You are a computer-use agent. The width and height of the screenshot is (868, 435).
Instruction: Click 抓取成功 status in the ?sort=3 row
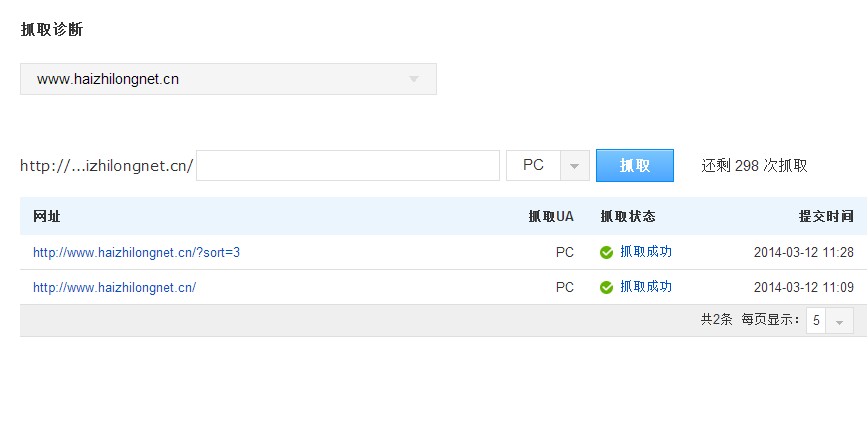click(x=645, y=252)
